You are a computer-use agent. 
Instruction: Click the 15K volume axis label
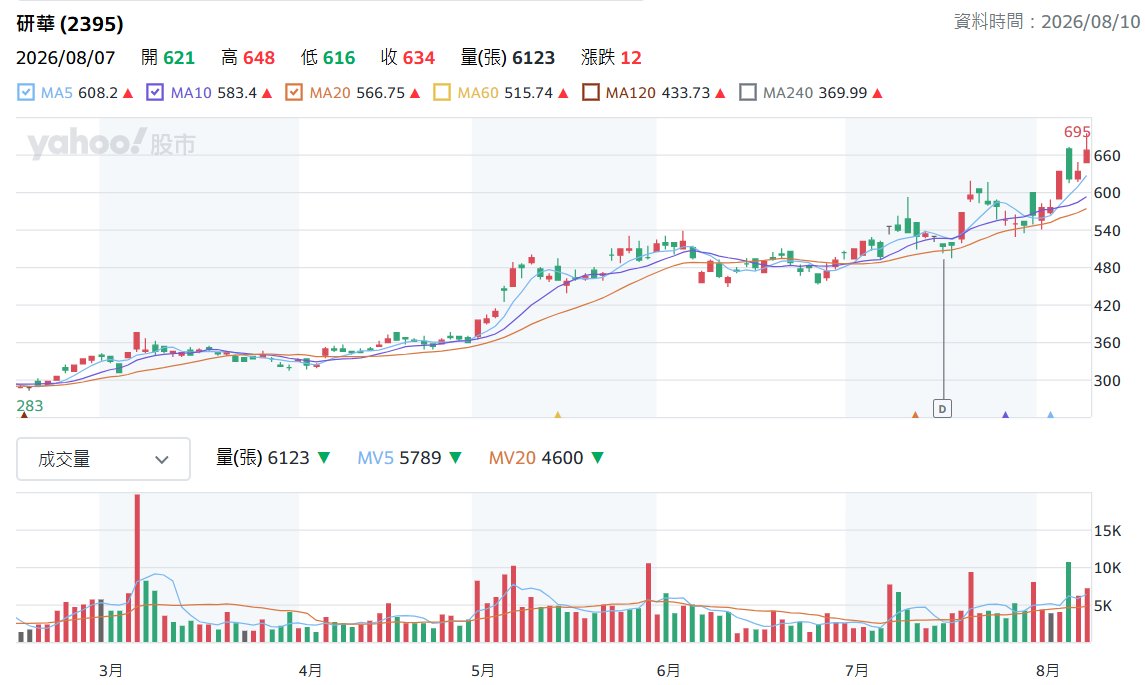tap(1108, 531)
